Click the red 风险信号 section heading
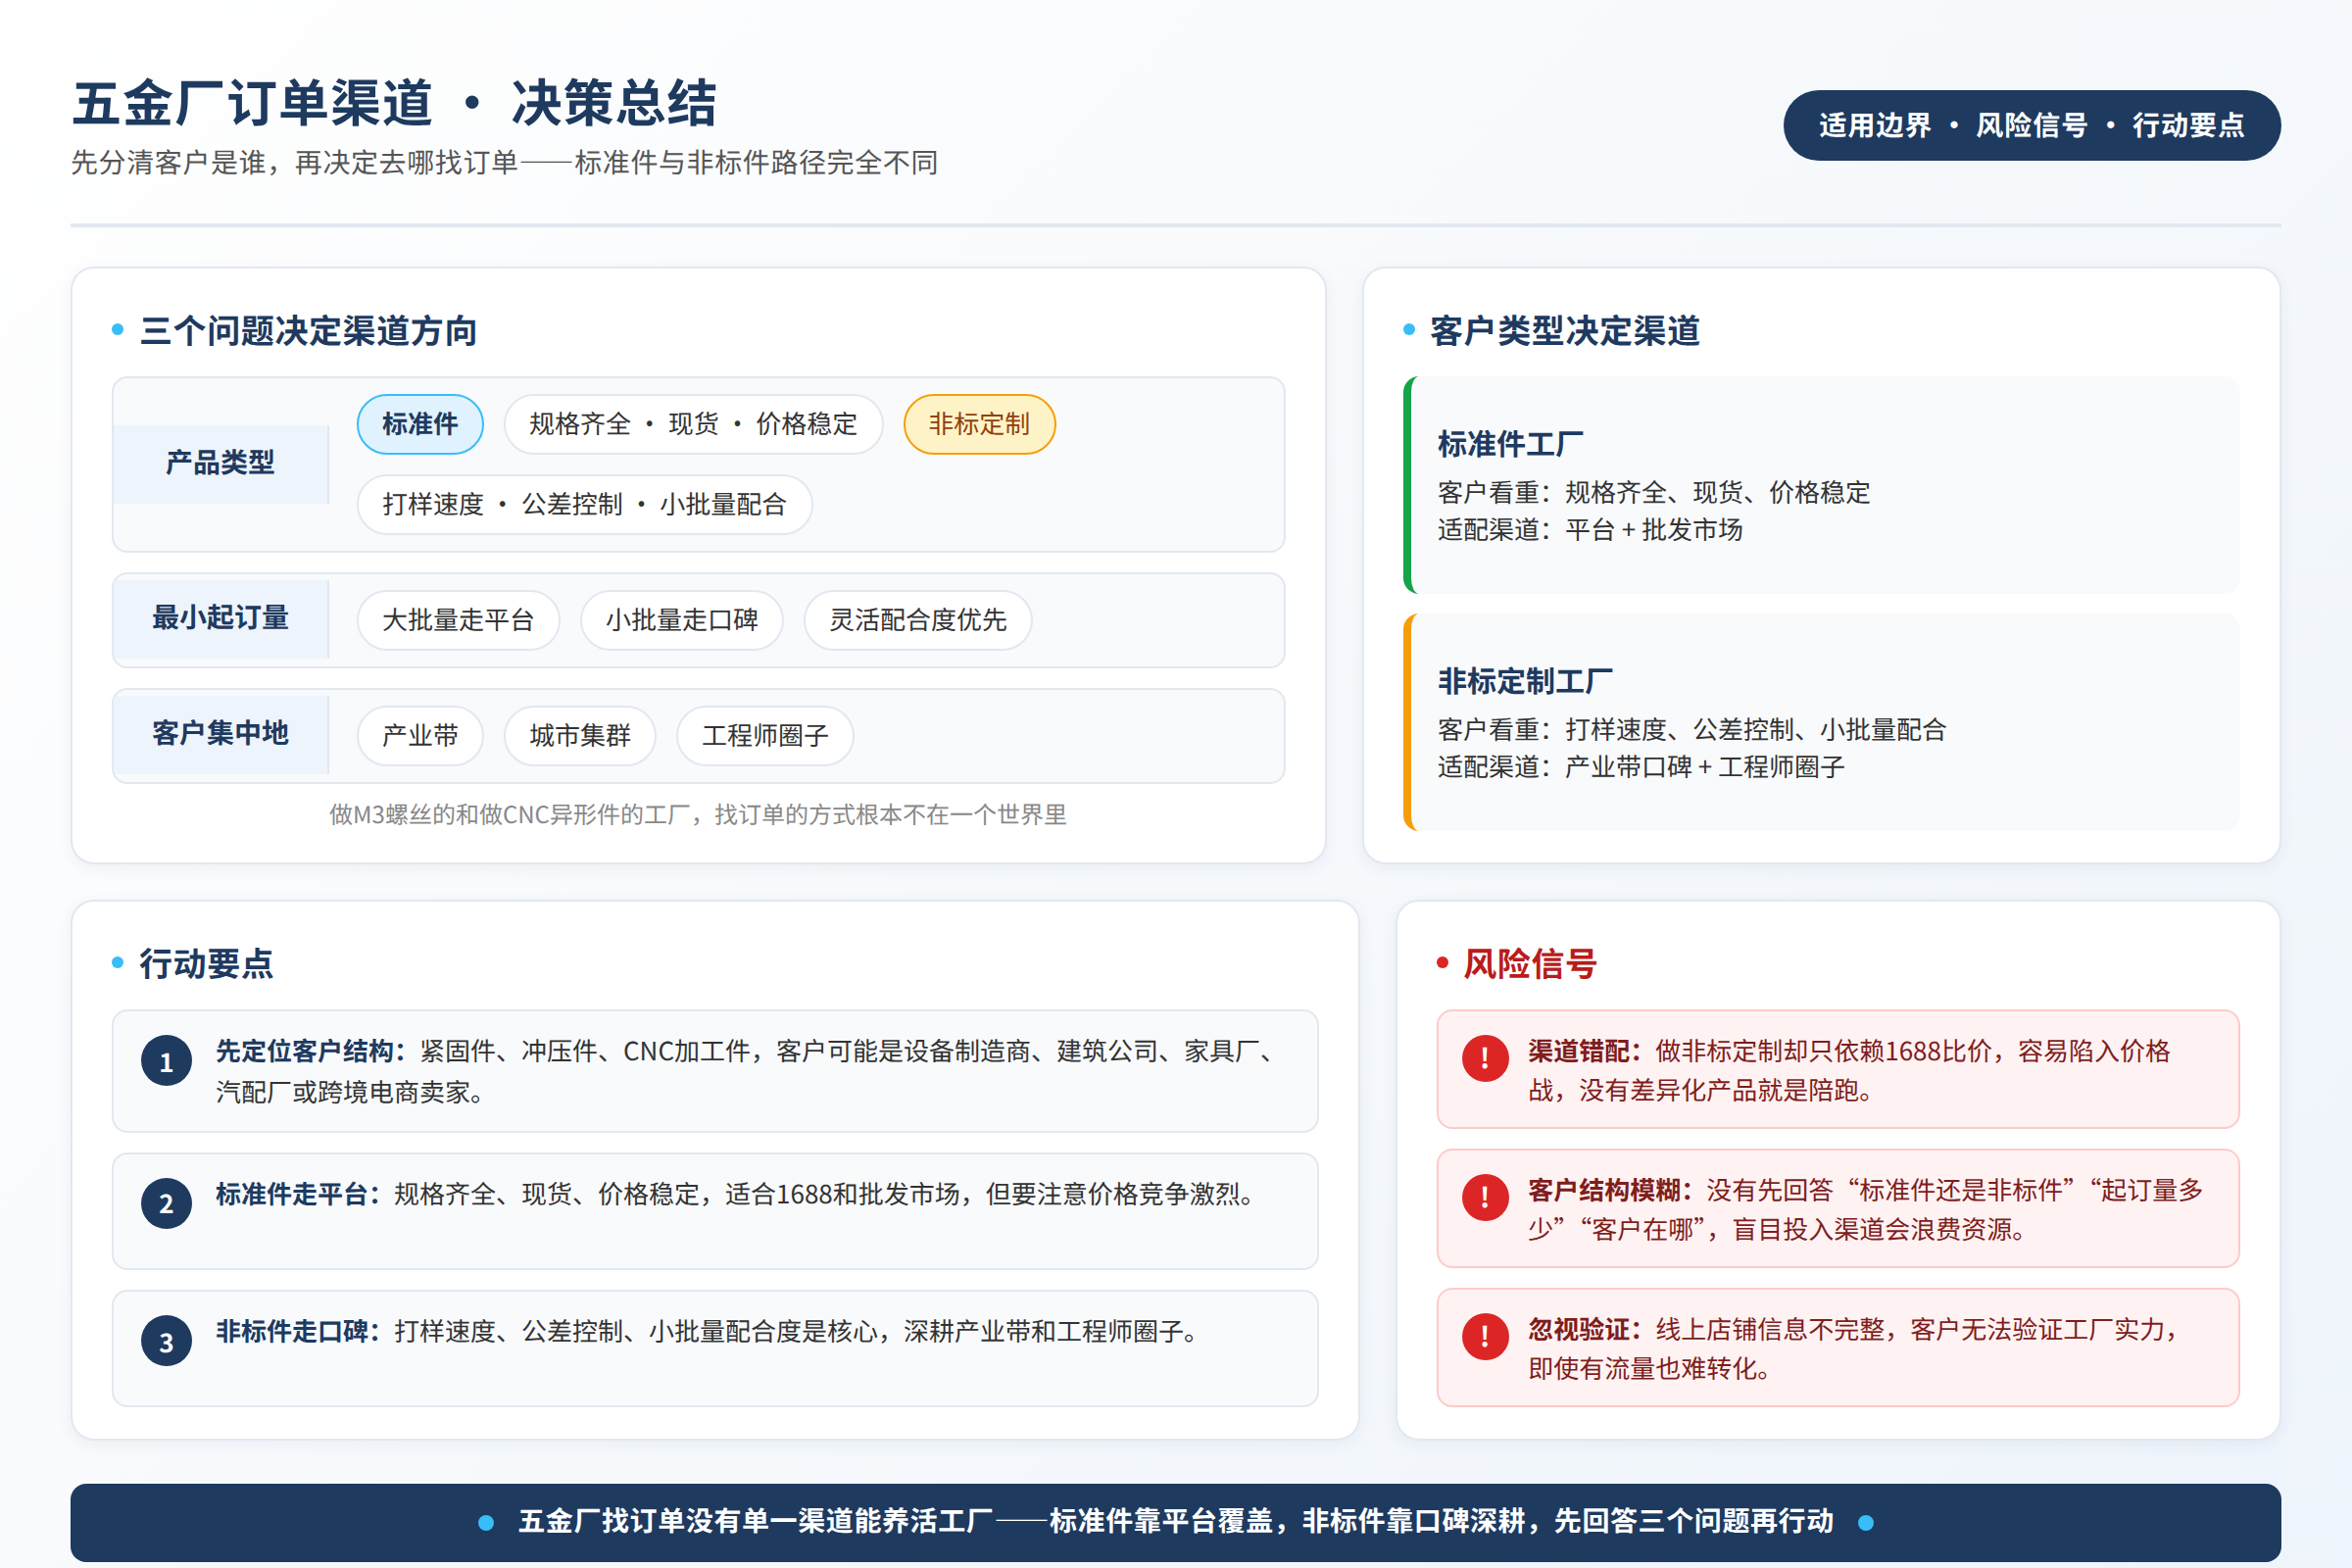 pos(1530,964)
